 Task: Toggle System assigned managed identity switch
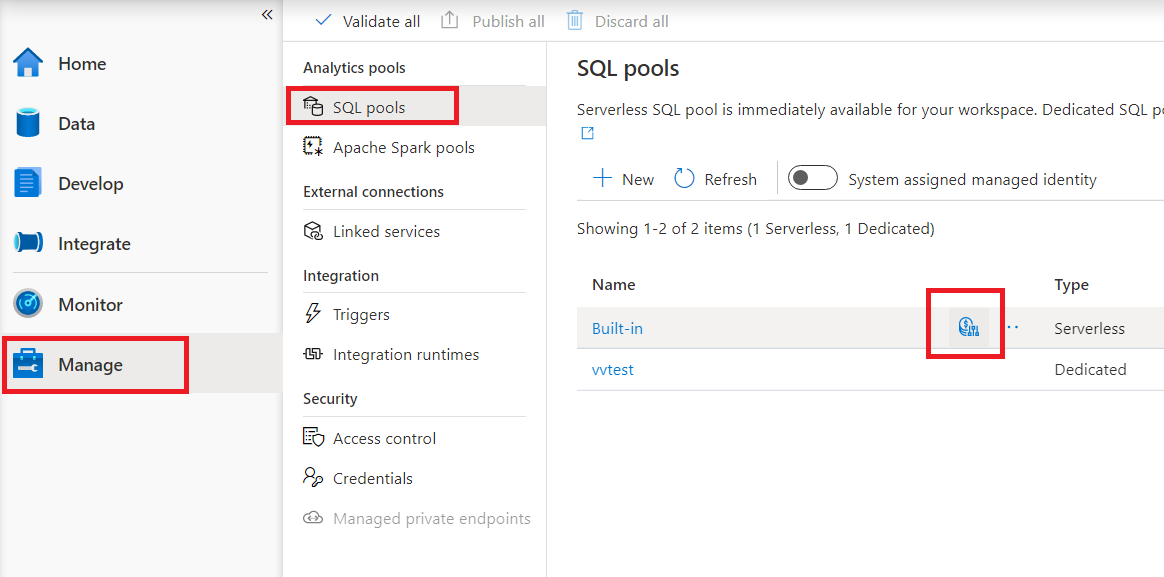[812, 177]
